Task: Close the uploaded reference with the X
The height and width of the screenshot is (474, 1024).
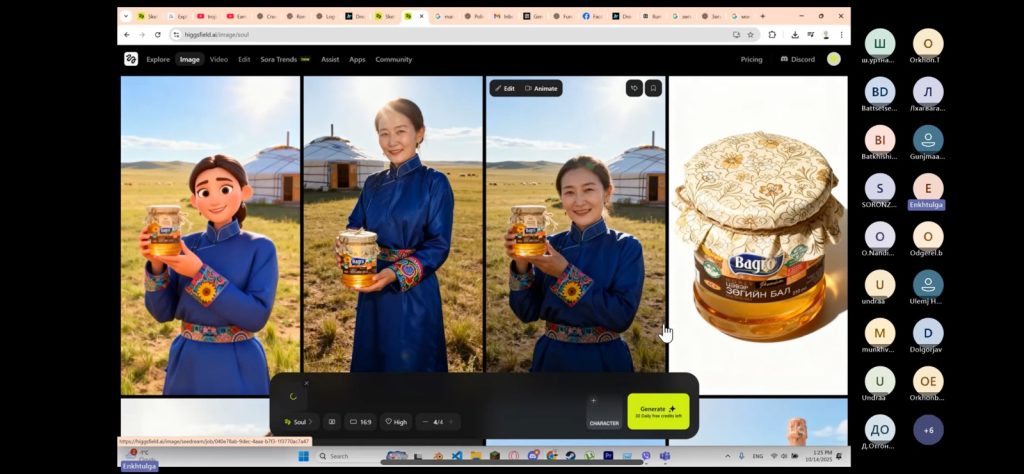Action: pyautogui.click(x=306, y=383)
